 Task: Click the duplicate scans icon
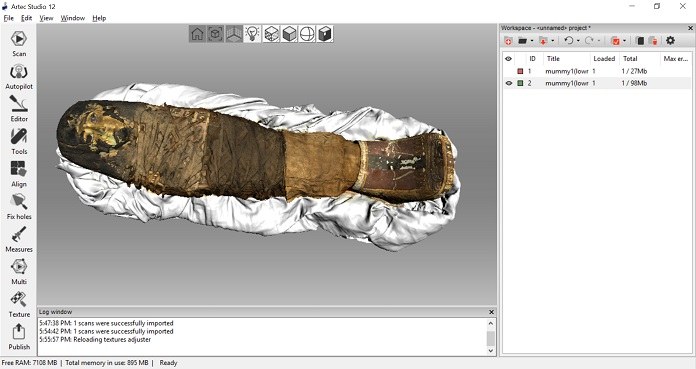(640, 41)
